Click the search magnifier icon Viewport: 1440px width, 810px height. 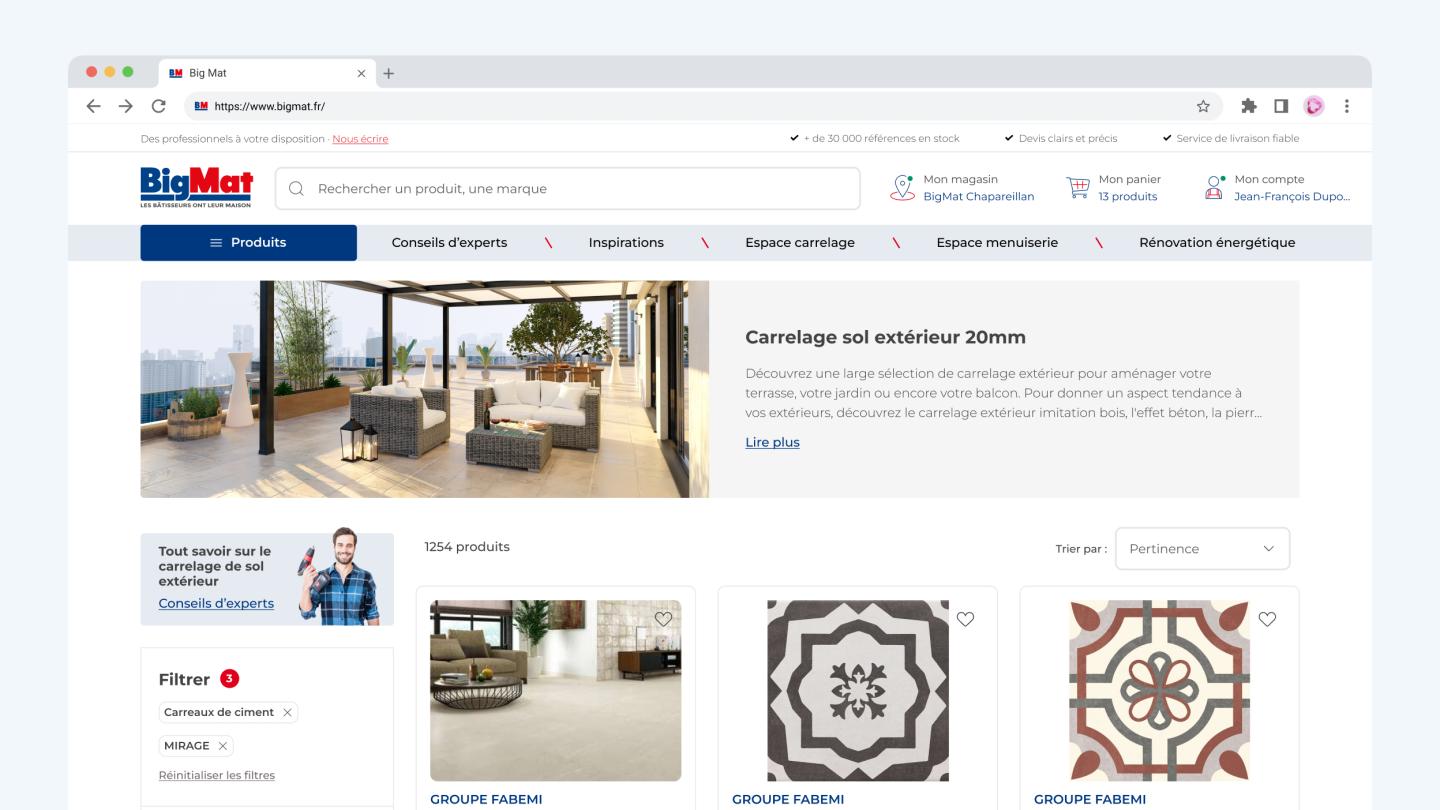296,188
